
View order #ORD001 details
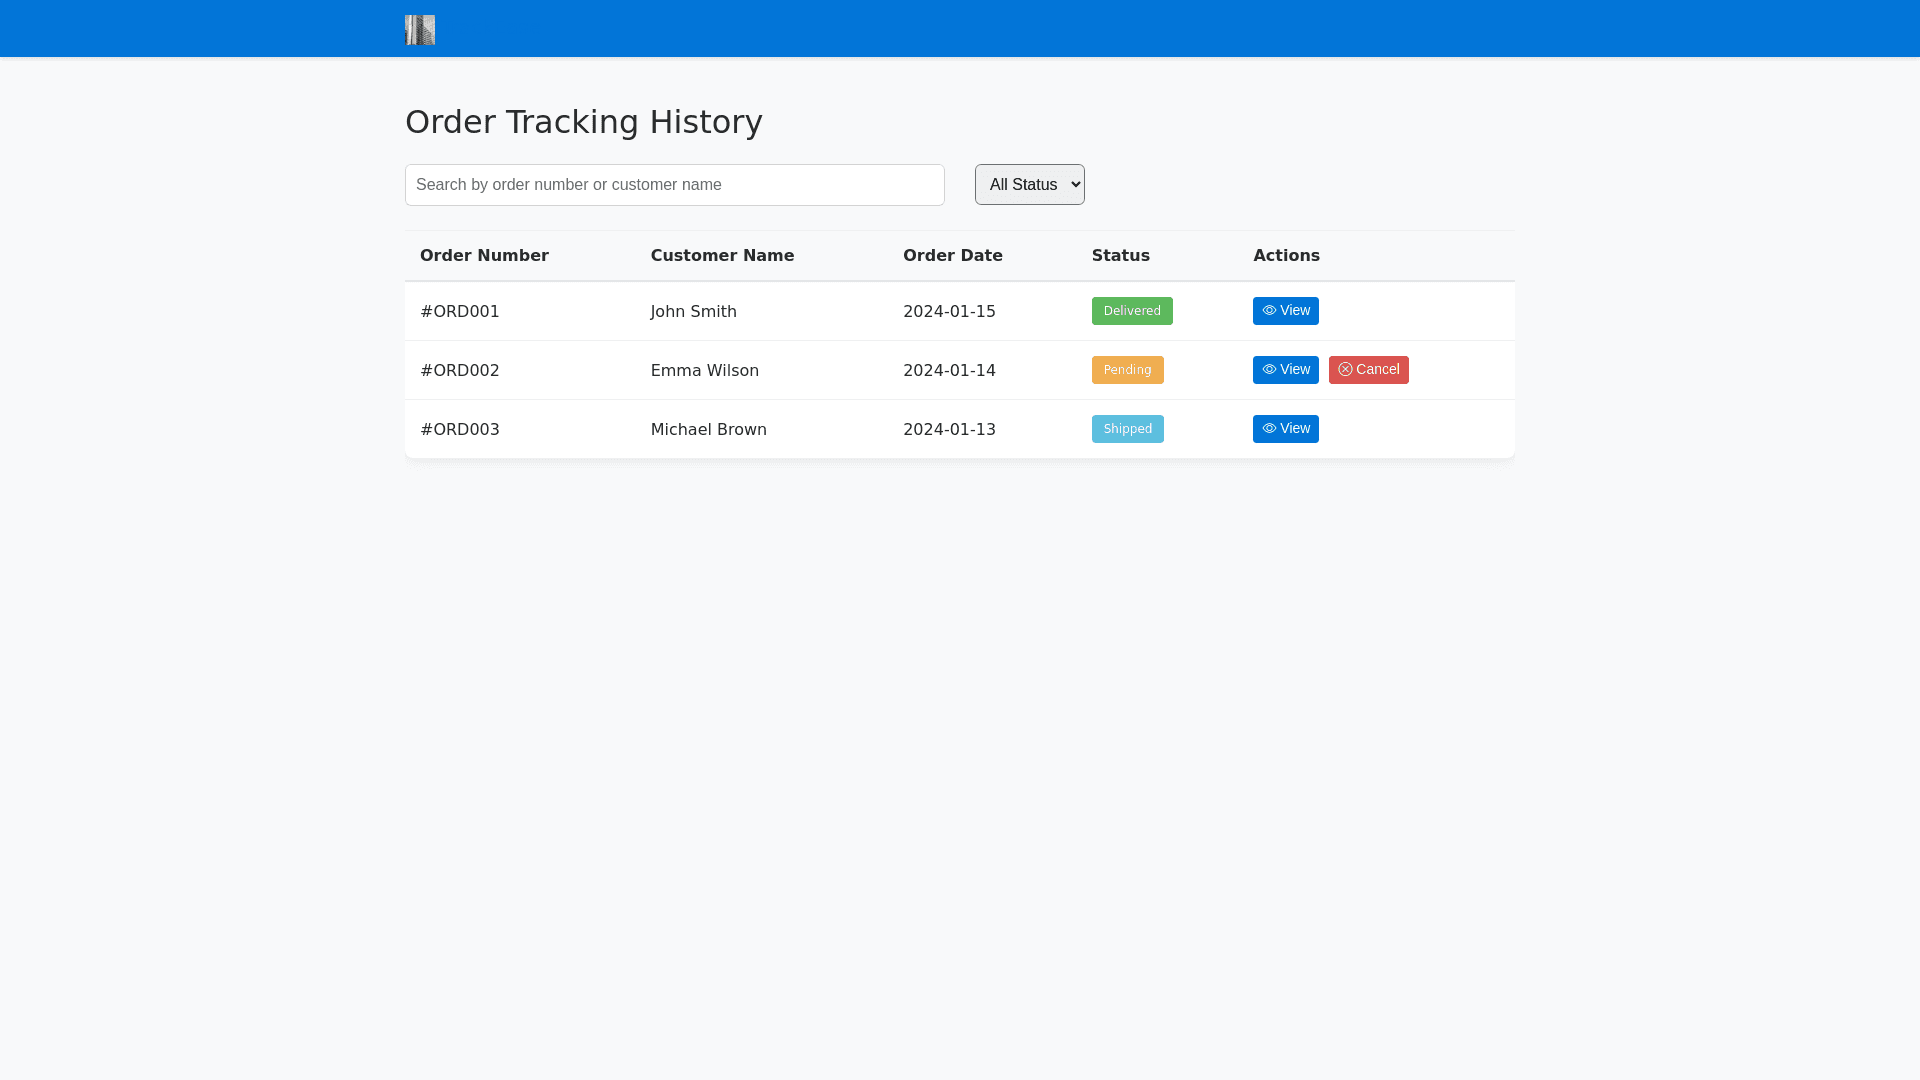pos(1285,311)
